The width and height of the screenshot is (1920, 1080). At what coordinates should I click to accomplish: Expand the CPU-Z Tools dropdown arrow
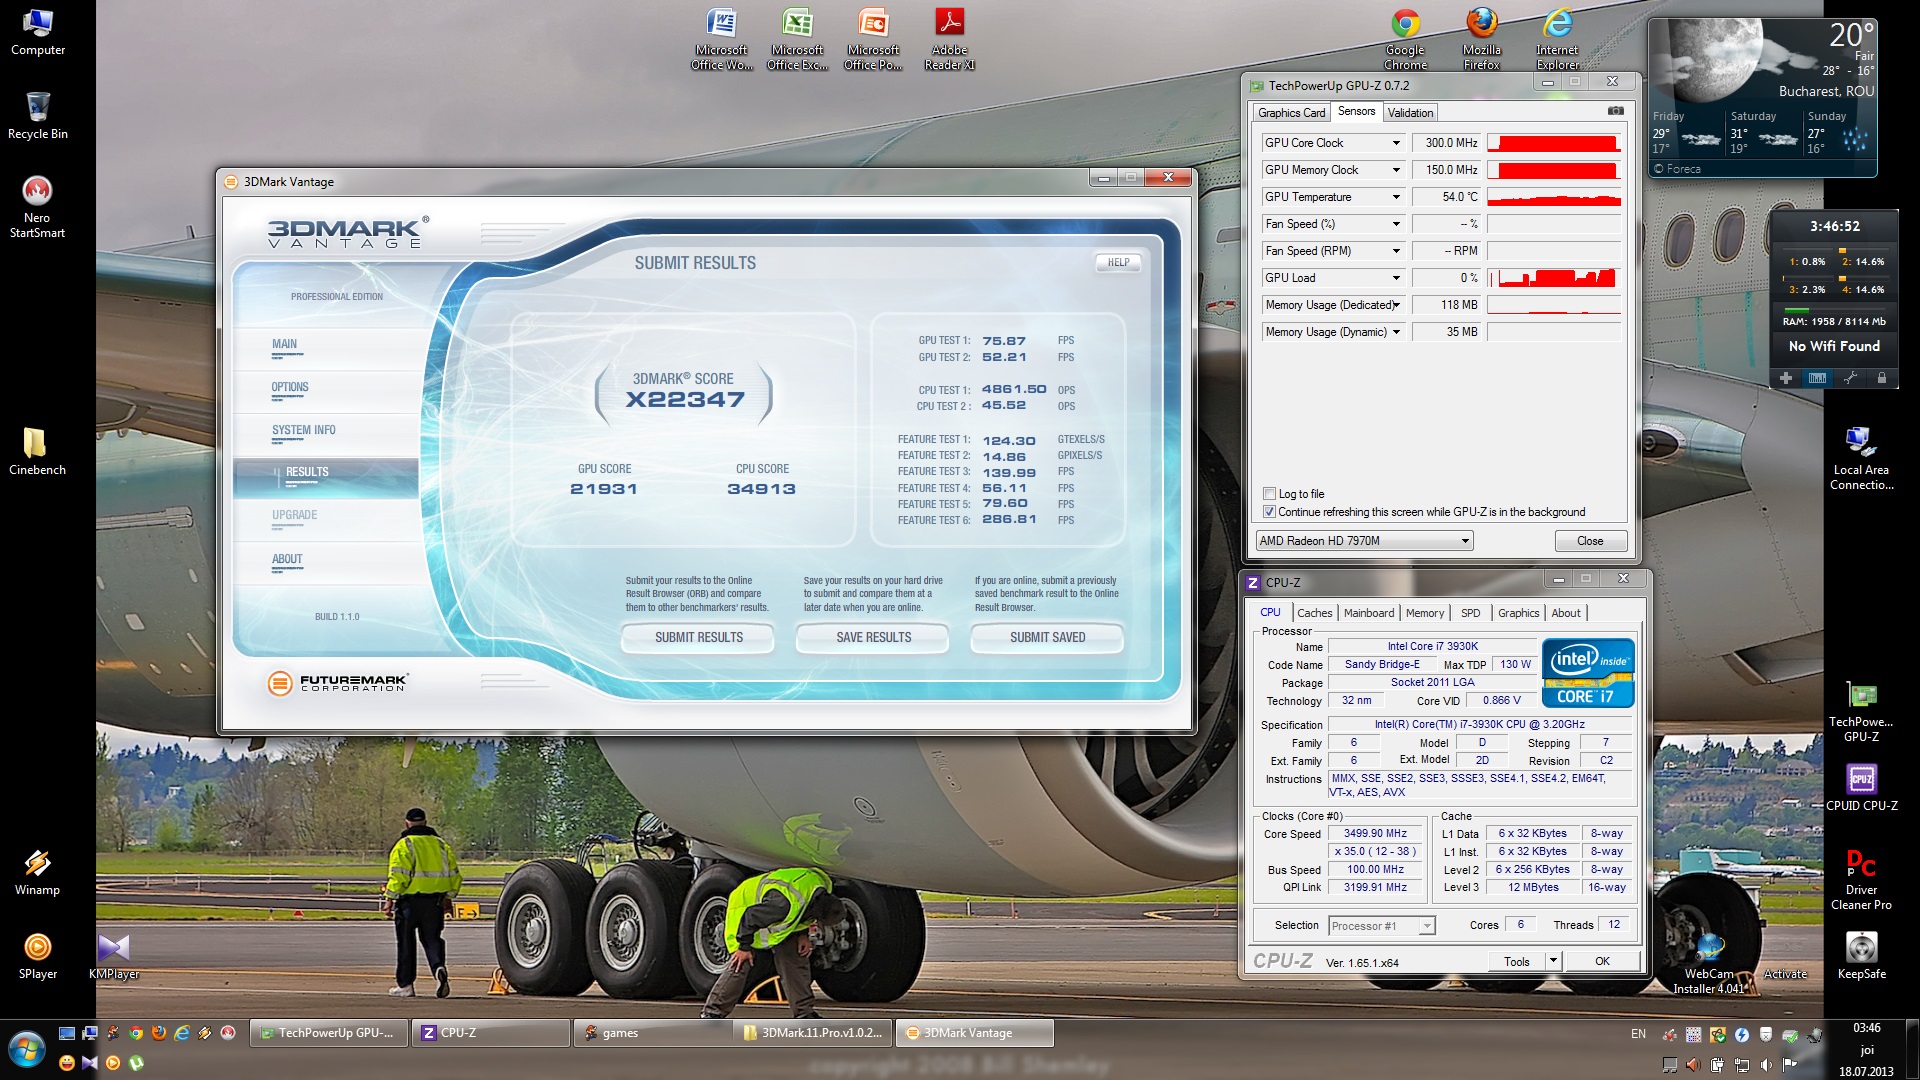(x=1552, y=961)
